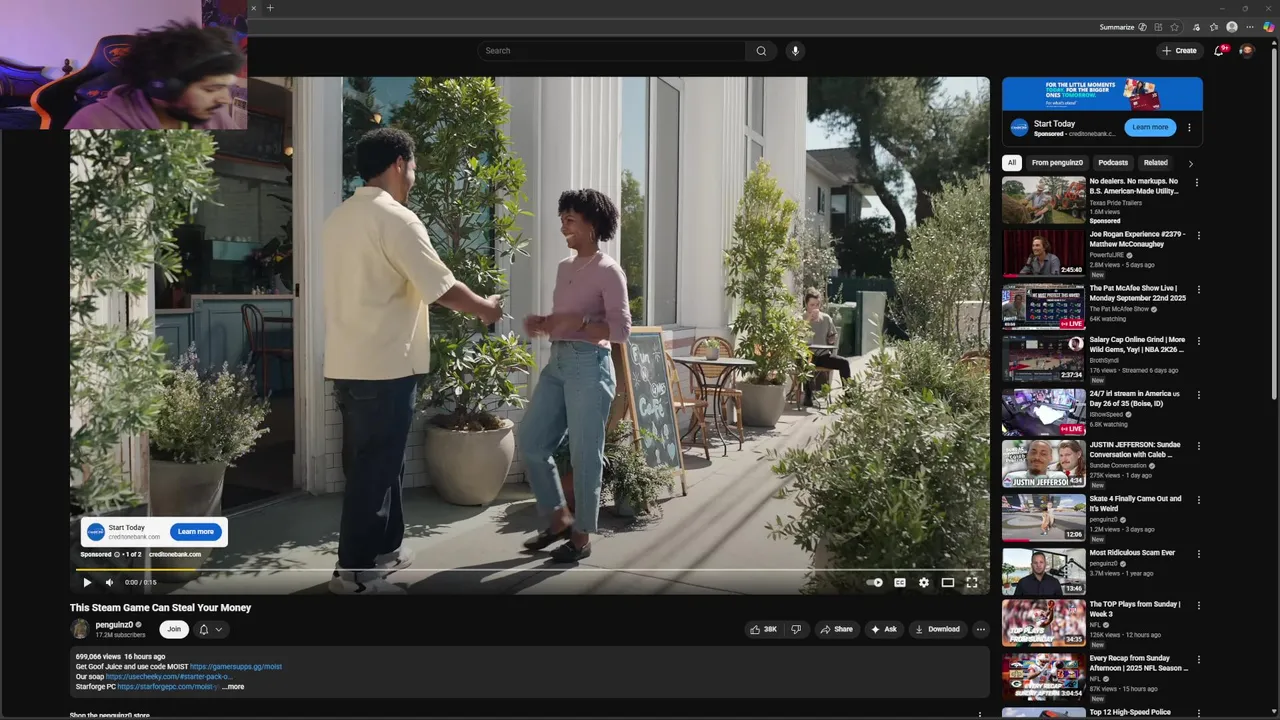
Task: Click Summarize in the browser address bar
Action: point(1123,27)
